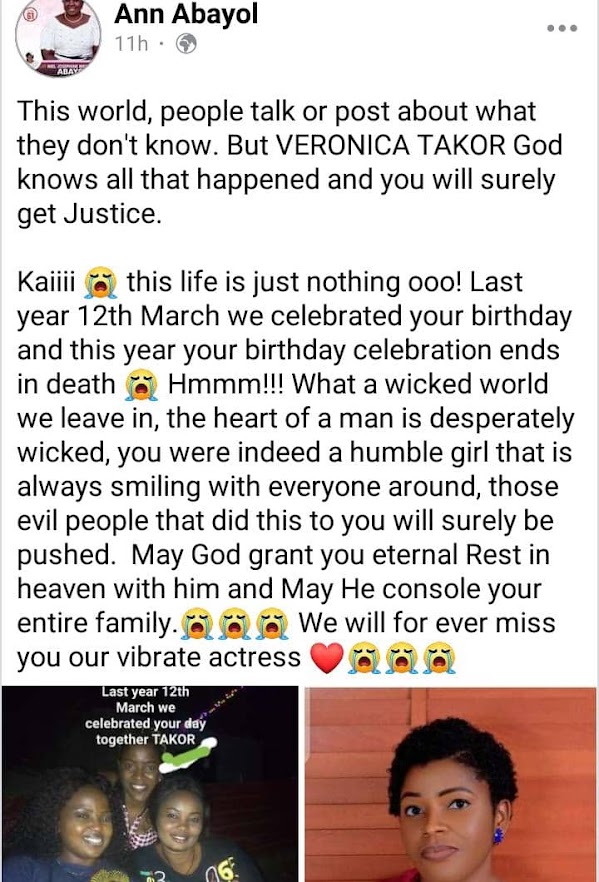This screenshot has height=882, width=599.
Task: Click the crying emoji after 'Kaiiii'
Action: 101,283
